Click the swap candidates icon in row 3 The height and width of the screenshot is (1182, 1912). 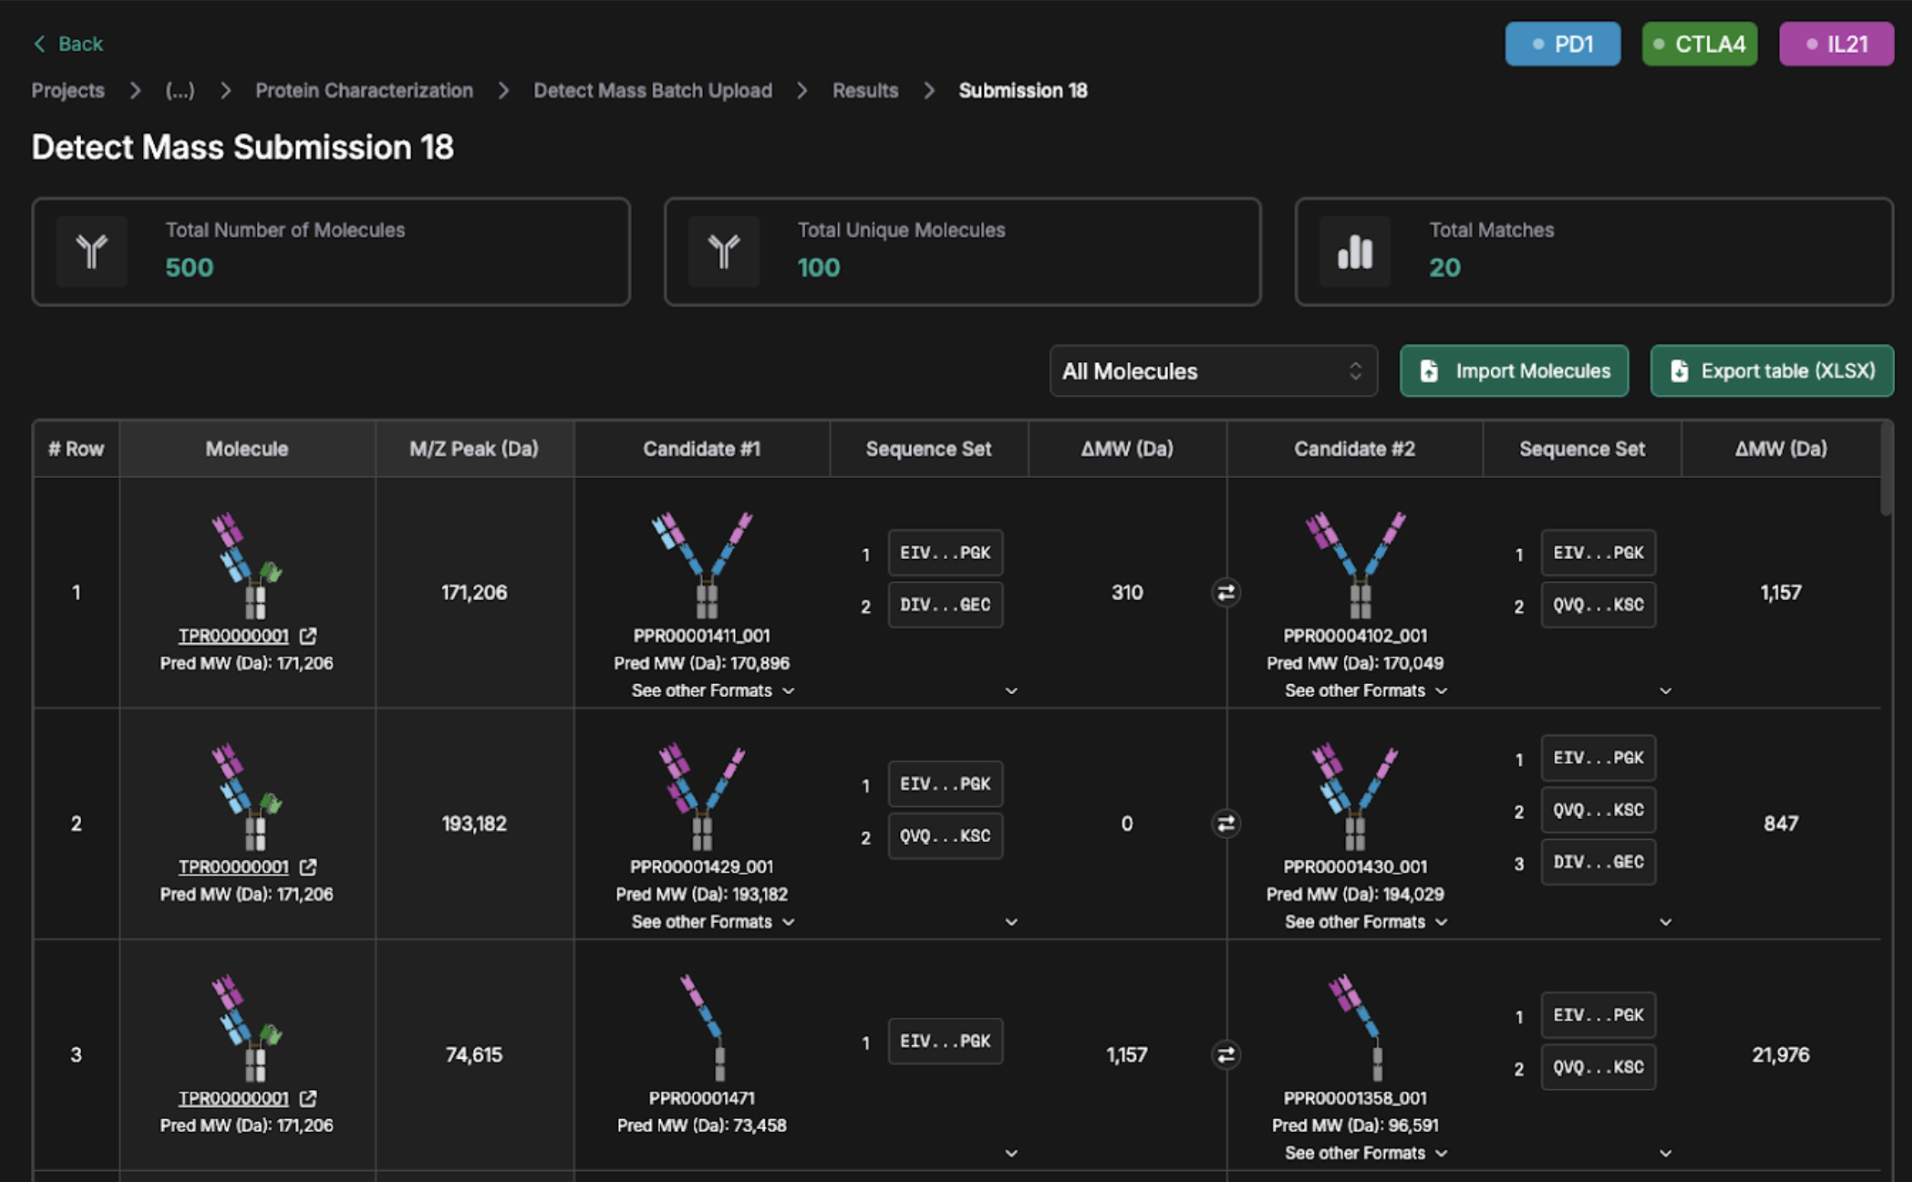(1226, 1055)
